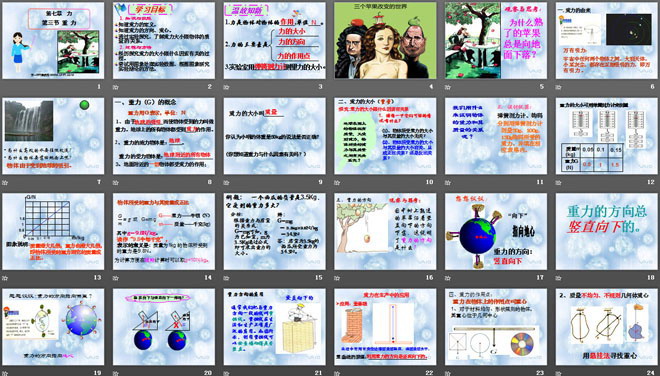Viewport: 660px width, 376px height.
Task: Click animation star icon under slide 16
Action: click(337, 278)
